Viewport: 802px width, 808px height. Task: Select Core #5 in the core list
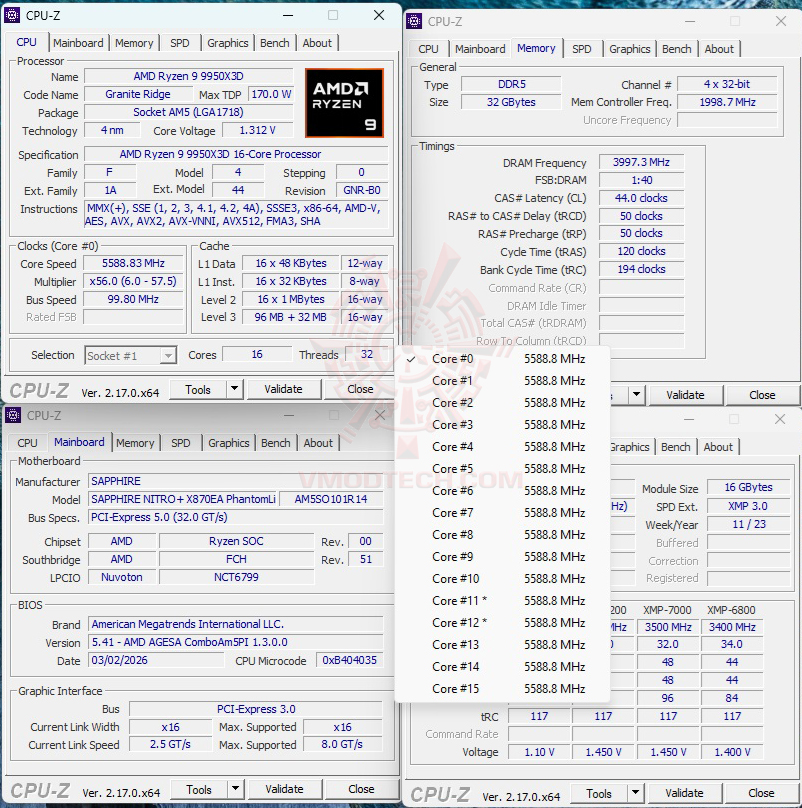[x=503, y=469]
